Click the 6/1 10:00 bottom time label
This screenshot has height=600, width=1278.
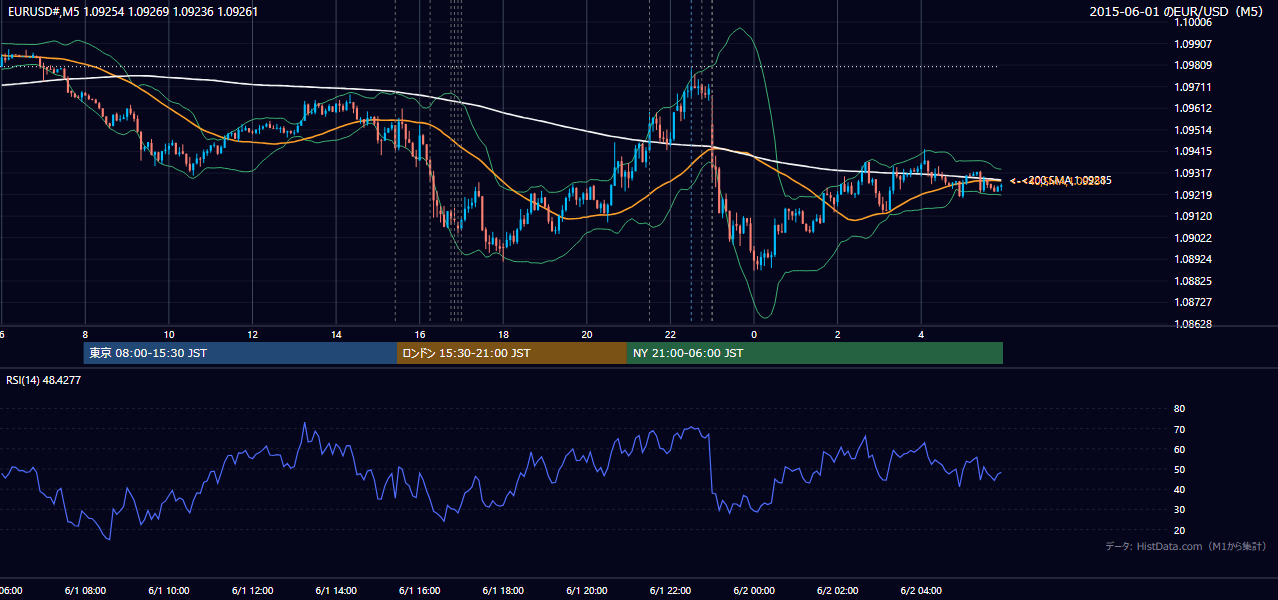(x=169, y=590)
